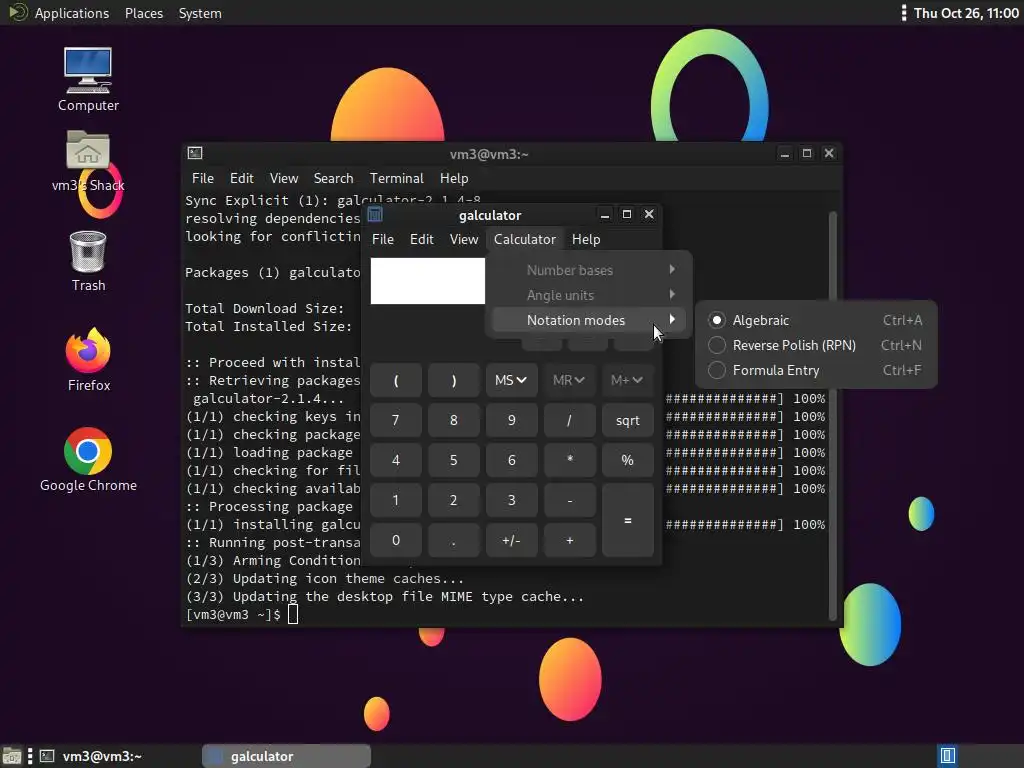Click the decimal point button

point(453,540)
